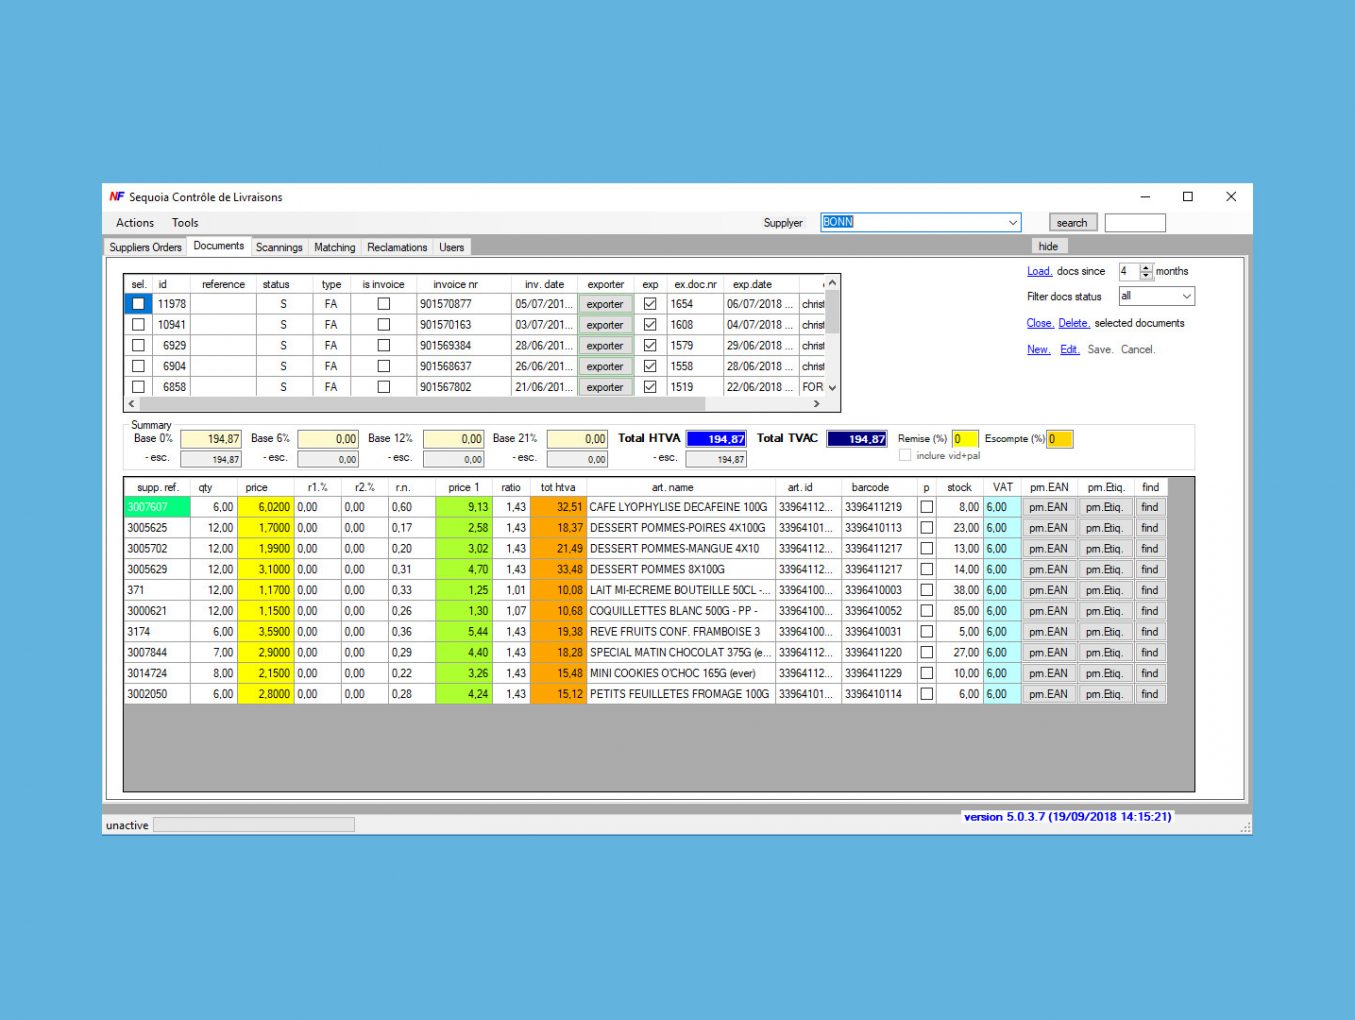This screenshot has height=1020, width=1355.
Task: Click pm.Etiq. button for REVE FRUITS row
Action: tap(1105, 632)
